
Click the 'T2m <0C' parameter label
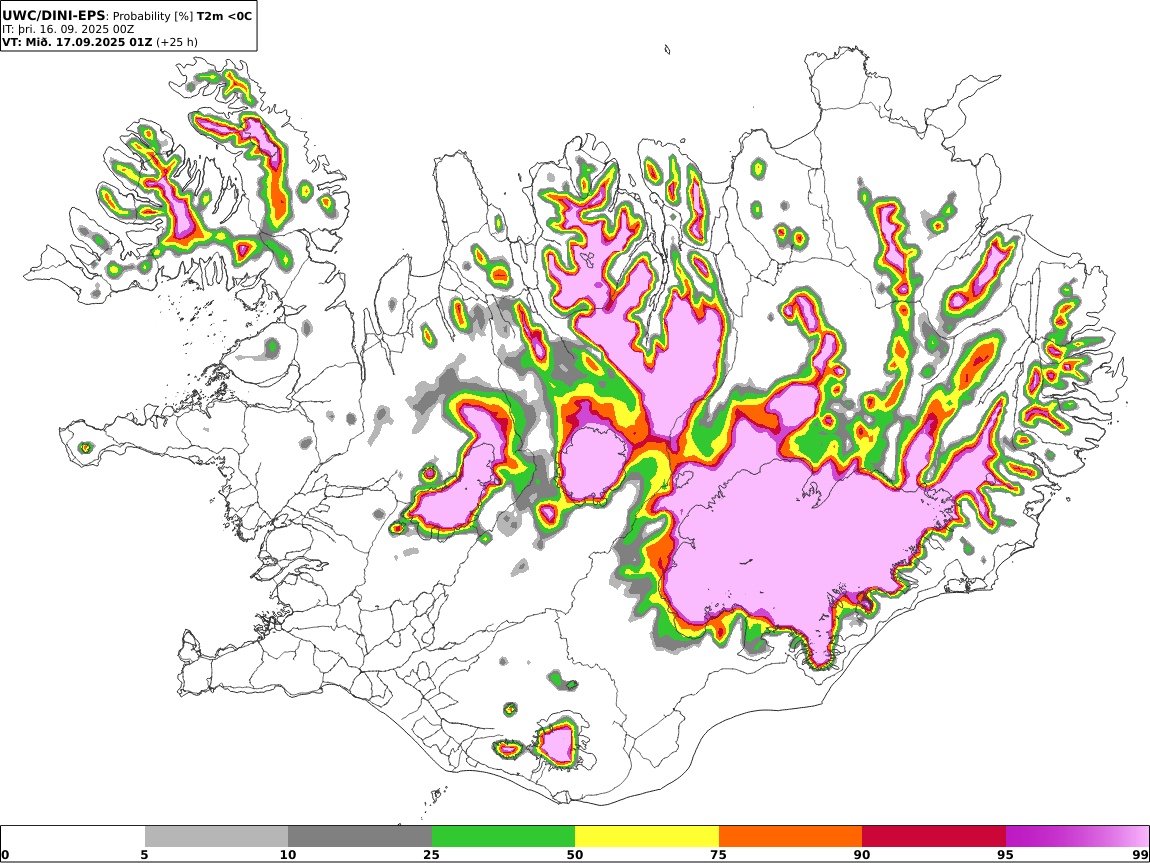224,15
